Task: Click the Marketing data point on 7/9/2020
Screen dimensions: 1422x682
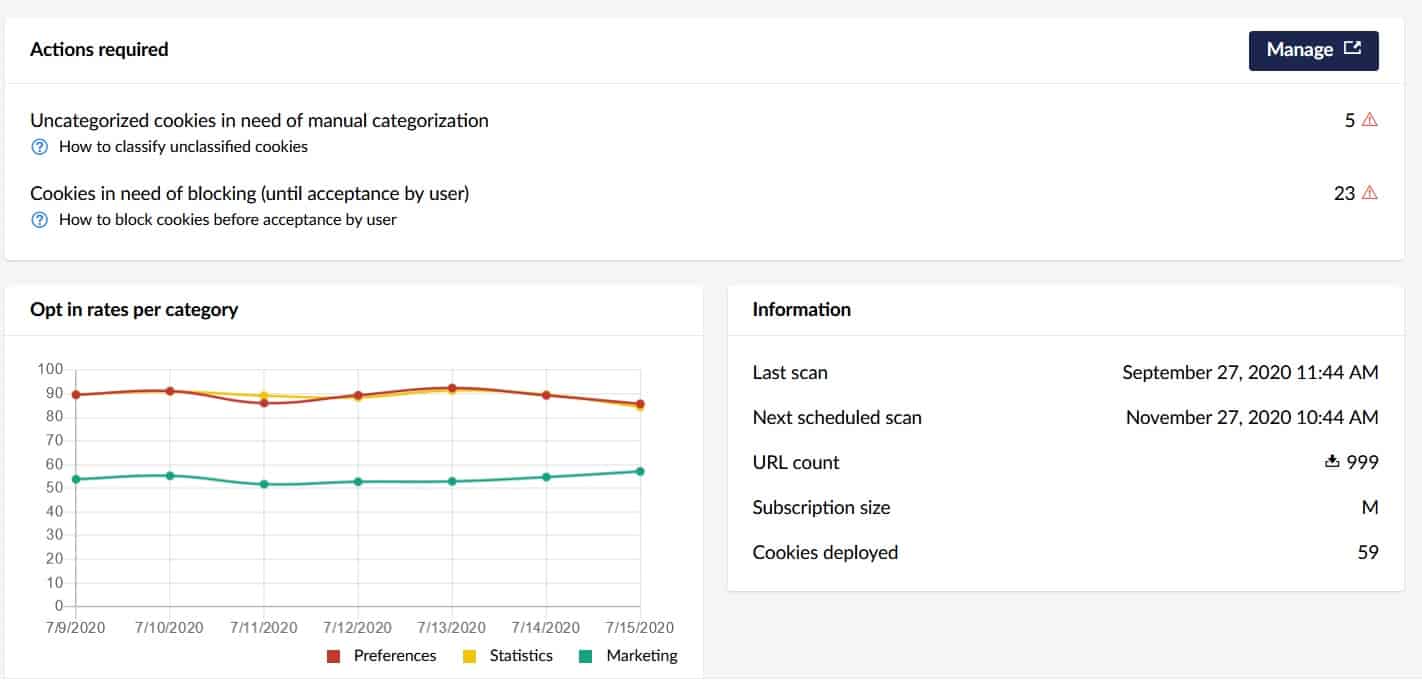Action: (76, 479)
